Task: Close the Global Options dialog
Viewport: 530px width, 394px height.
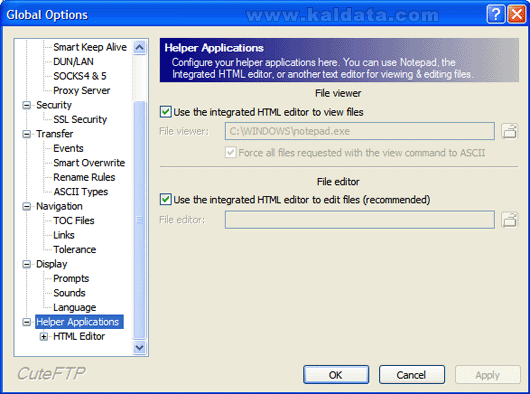Action: tap(517, 15)
